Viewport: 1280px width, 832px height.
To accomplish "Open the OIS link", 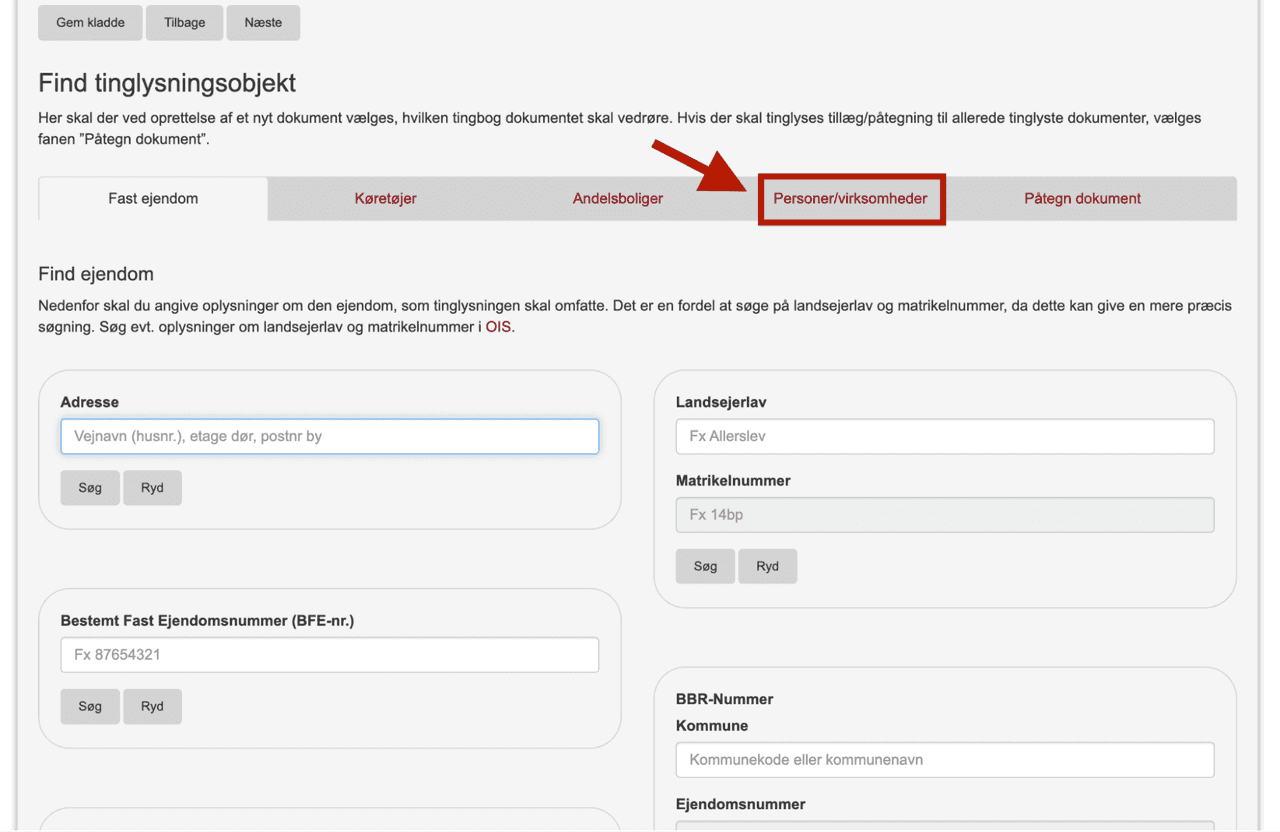I will tap(498, 328).
